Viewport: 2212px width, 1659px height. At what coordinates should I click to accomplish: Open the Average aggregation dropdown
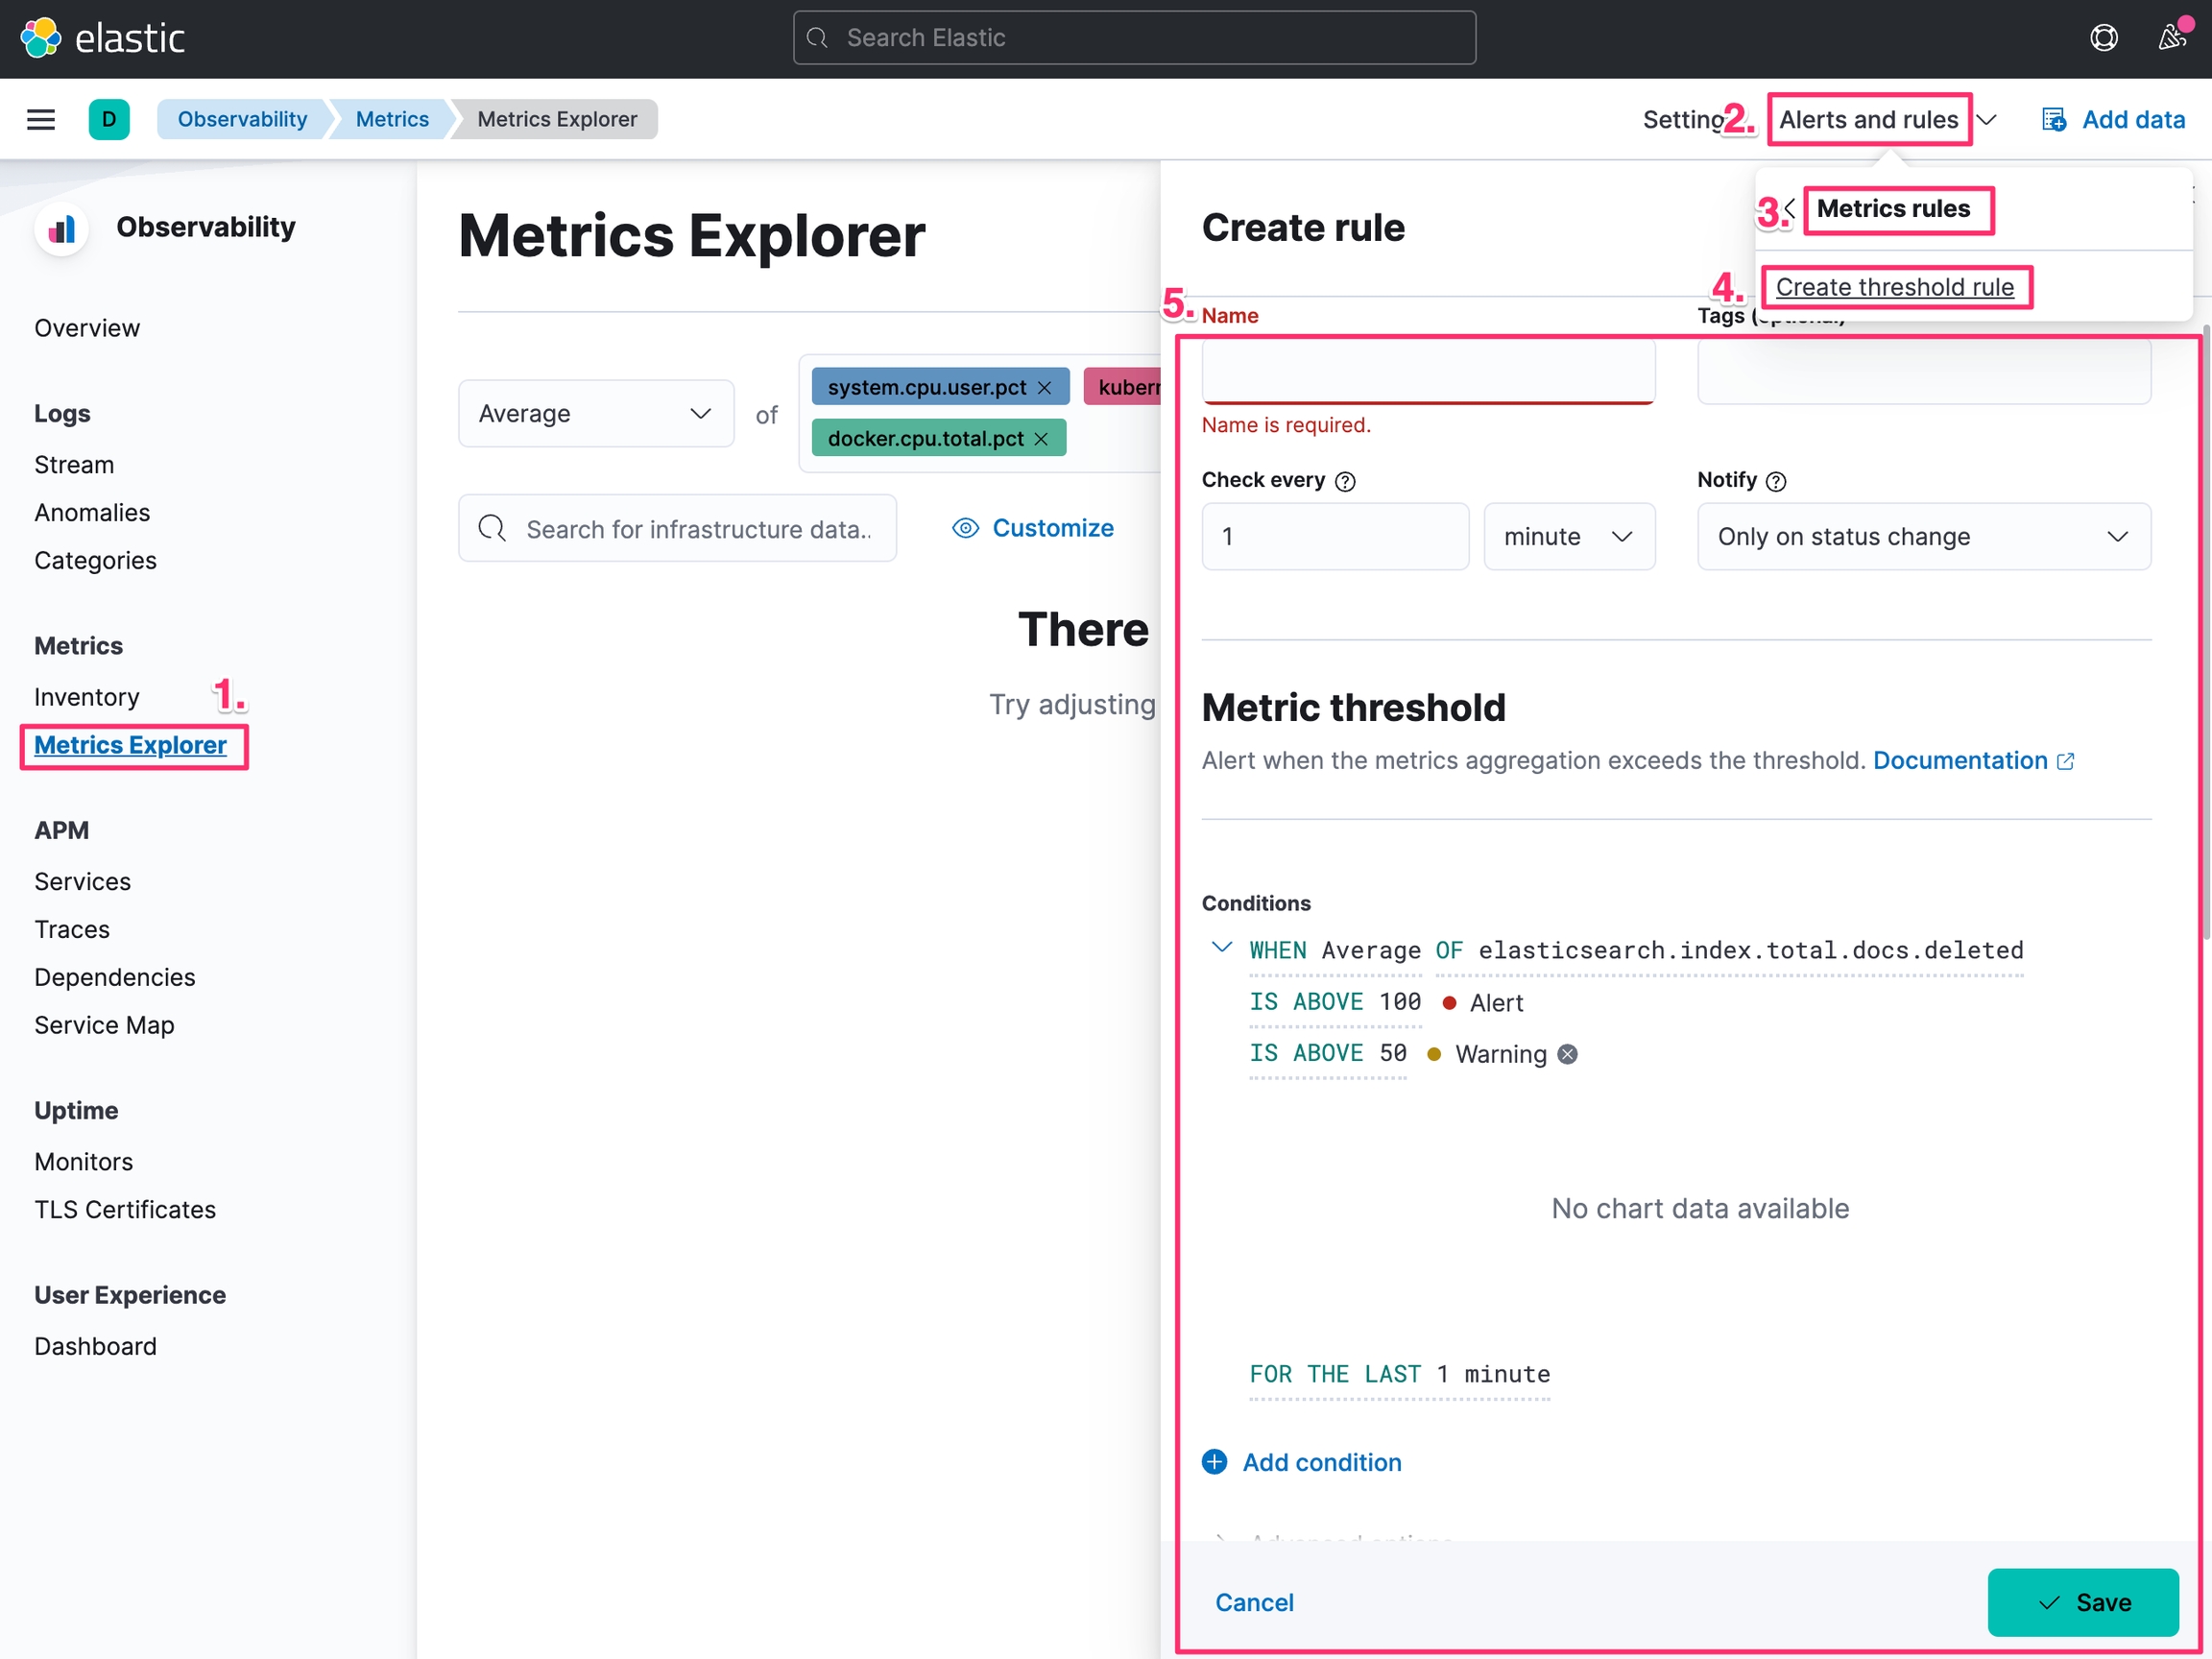coord(596,414)
